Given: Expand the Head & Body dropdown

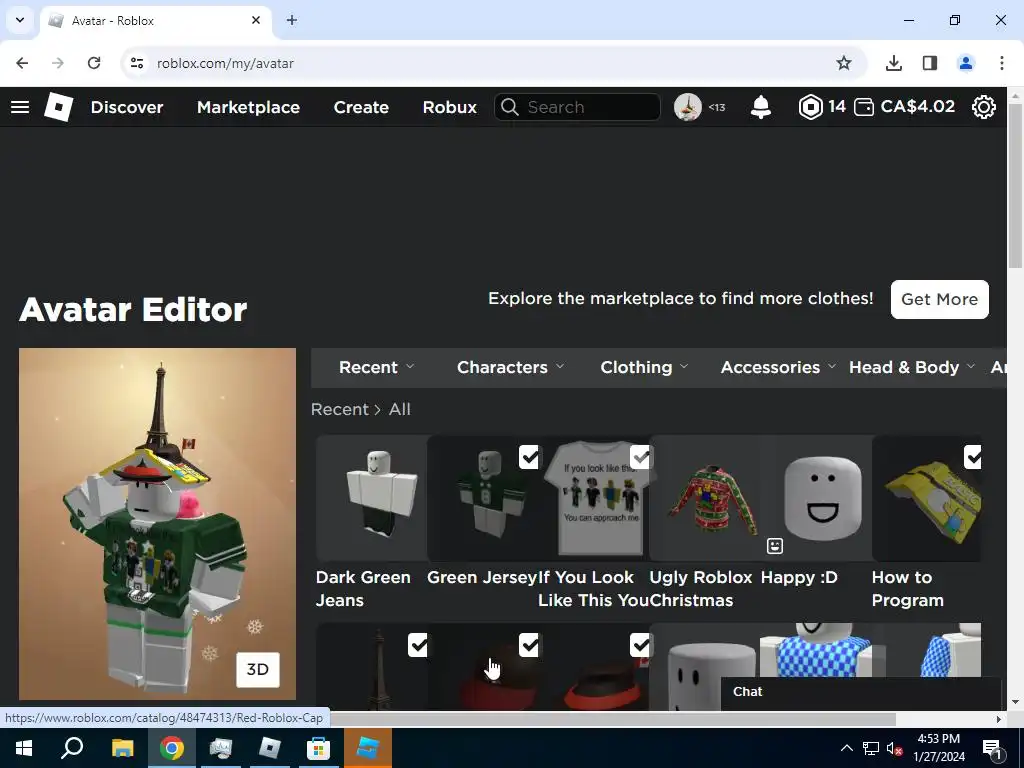Looking at the screenshot, I should click(912, 368).
